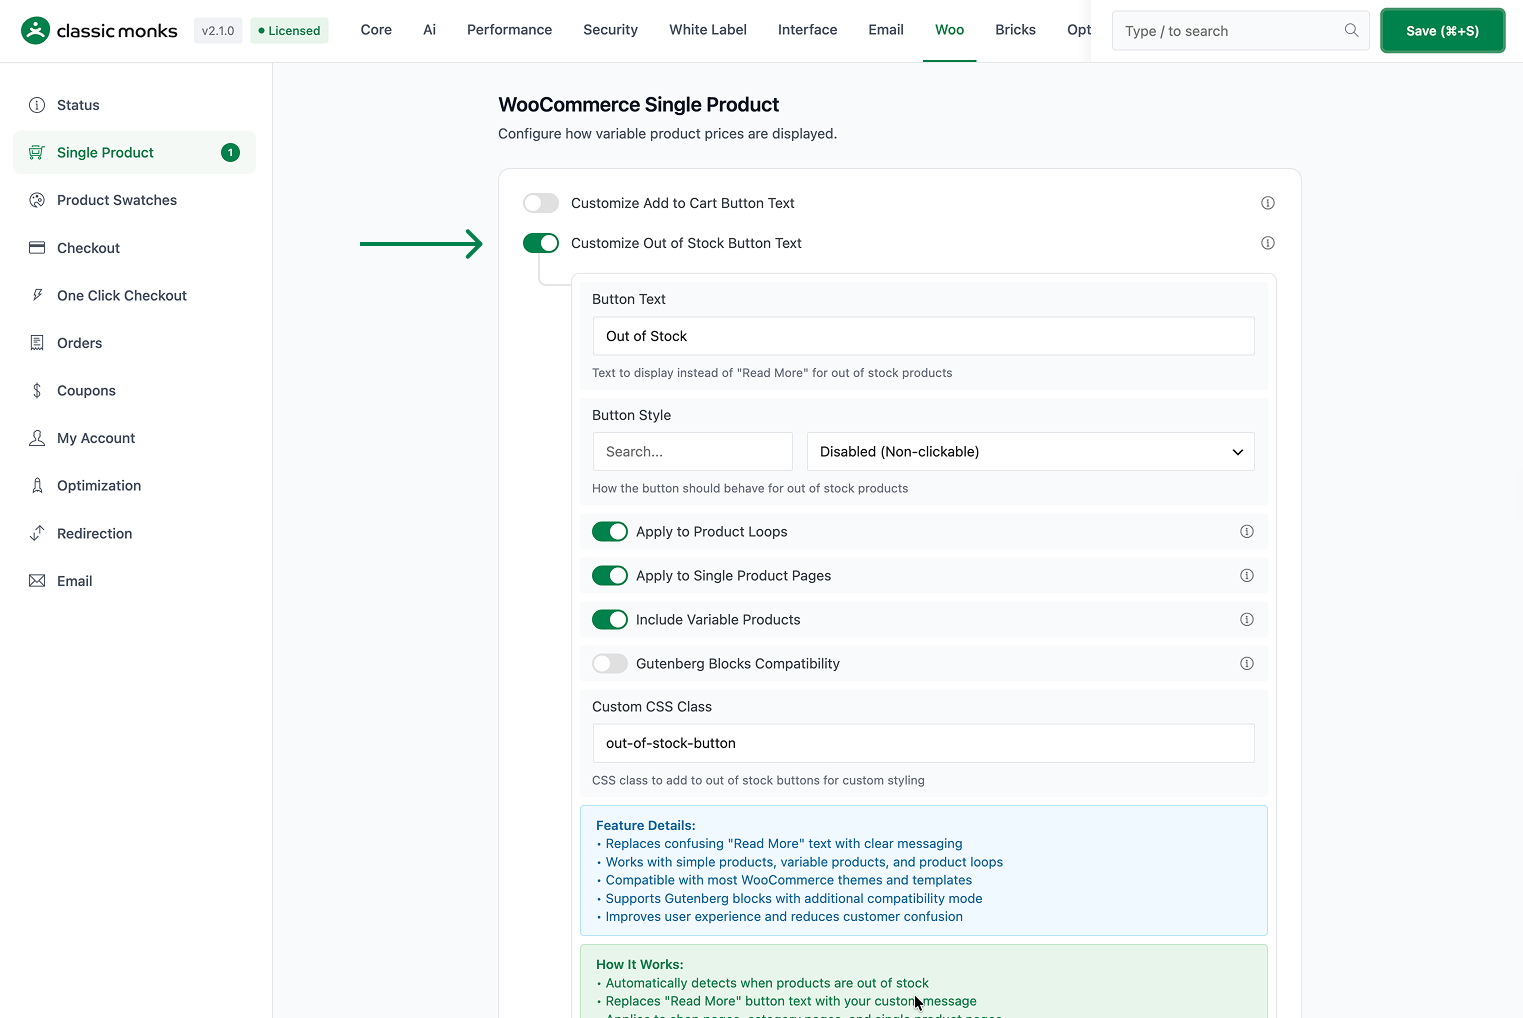
Task: Go to the White Label tab
Action: [x=708, y=30]
